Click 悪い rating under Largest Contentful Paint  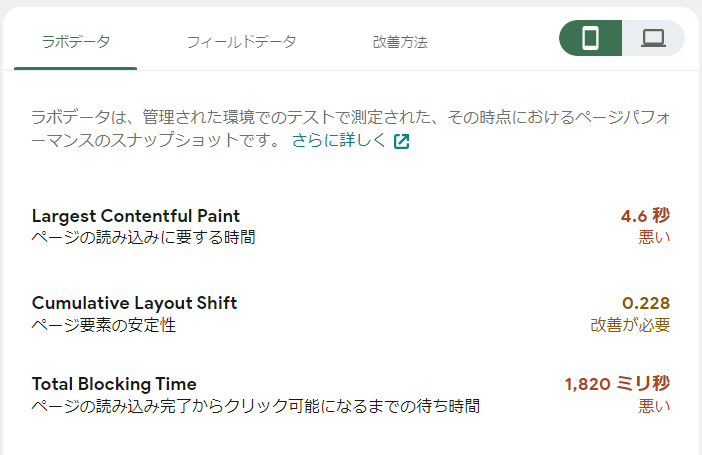(654, 238)
